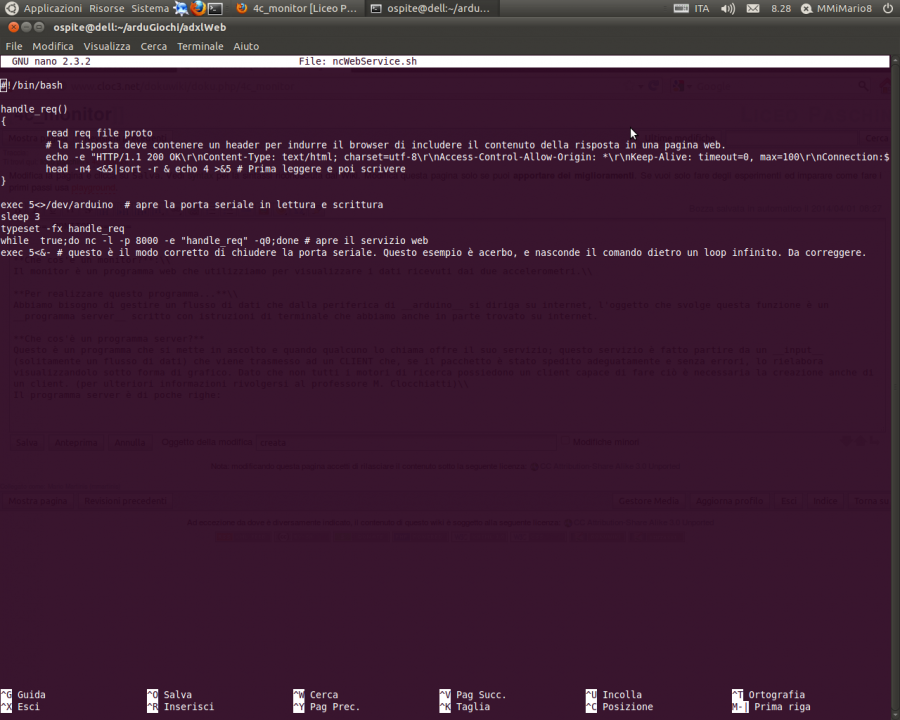Open the Ubuntu logo main menu icon
This screenshot has width=900, height=720.
(x=11, y=8)
